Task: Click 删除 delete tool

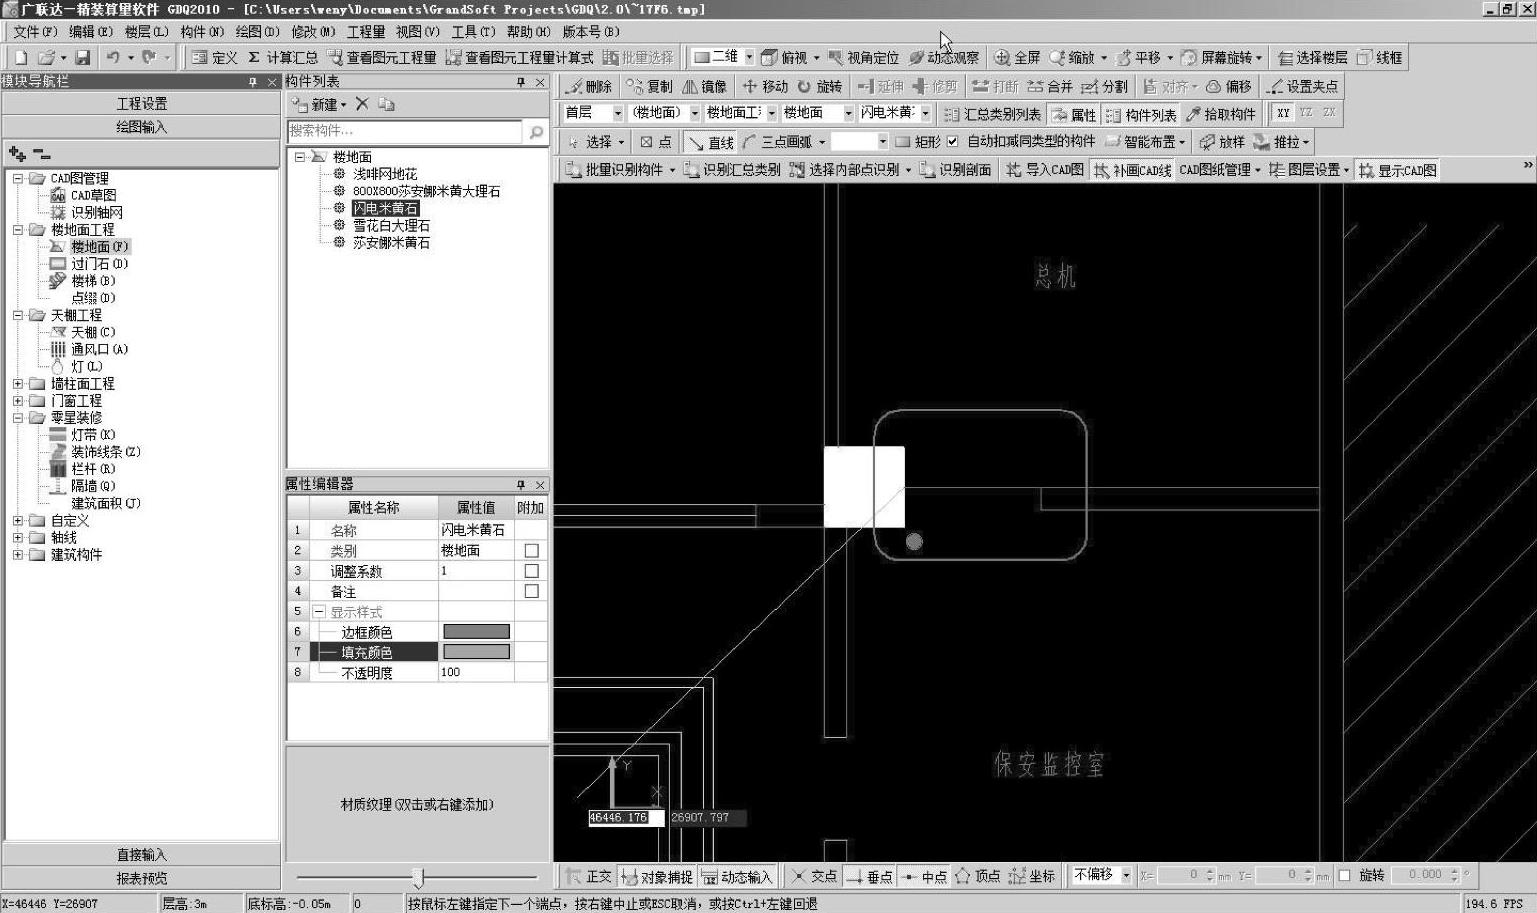Action: pyautogui.click(x=588, y=87)
